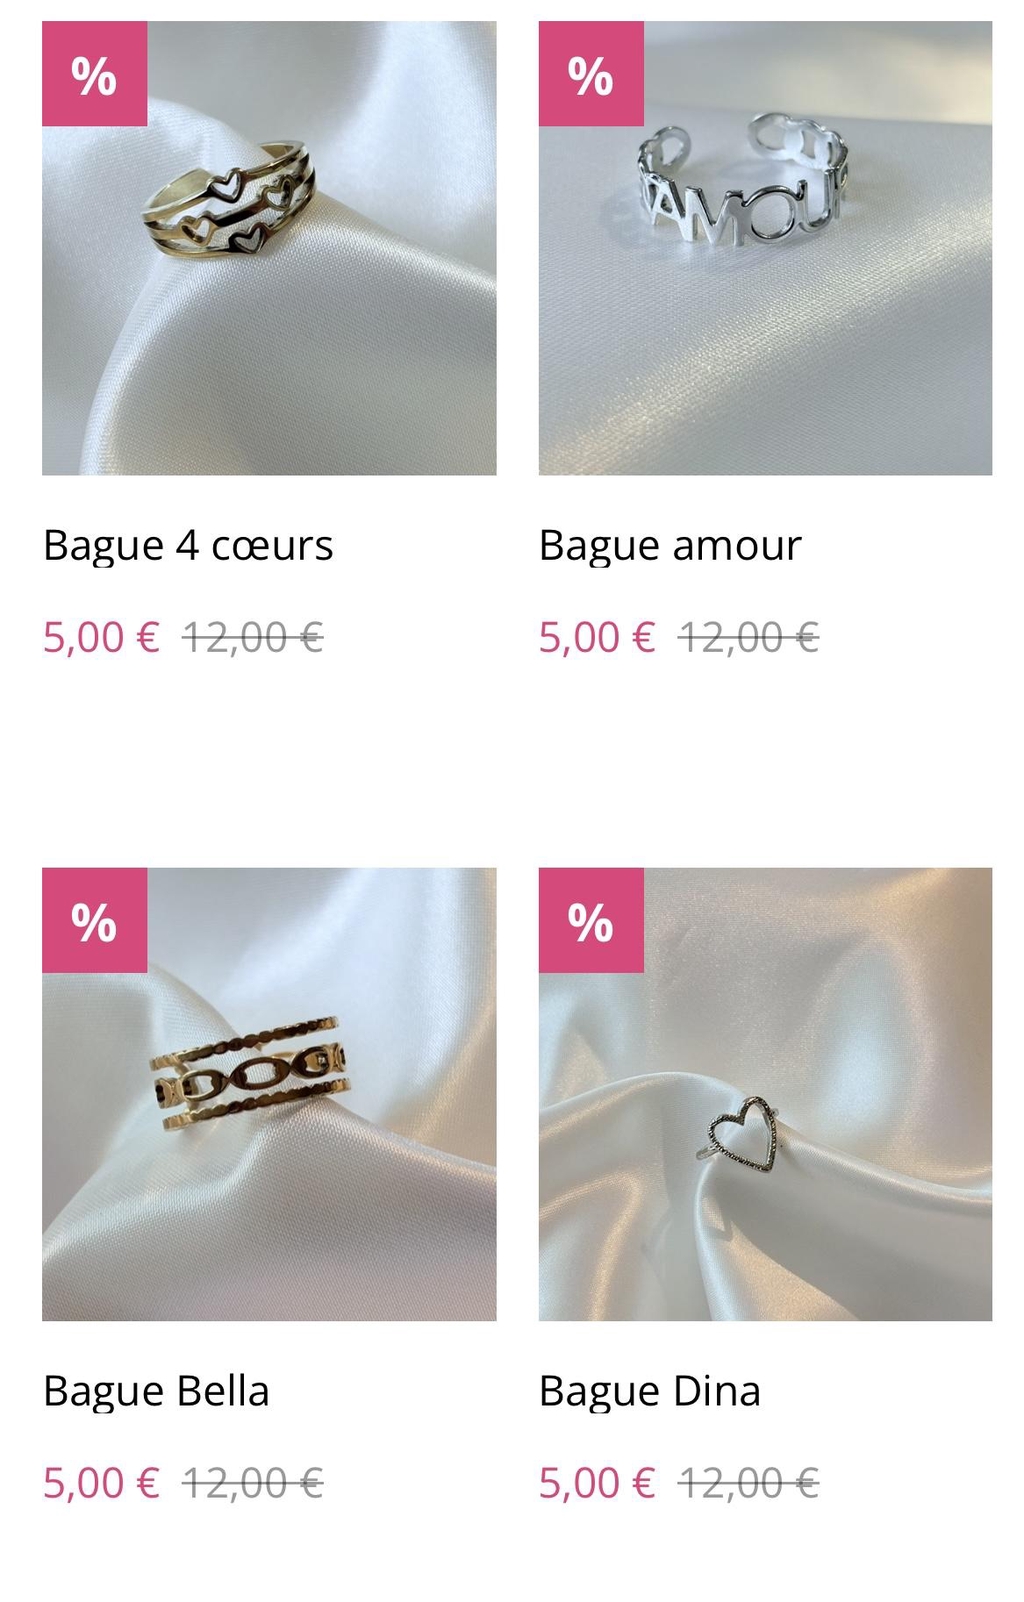1024x1602 pixels.
Task: Click the discount badge on Bague Bella
Action: [x=94, y=920]
